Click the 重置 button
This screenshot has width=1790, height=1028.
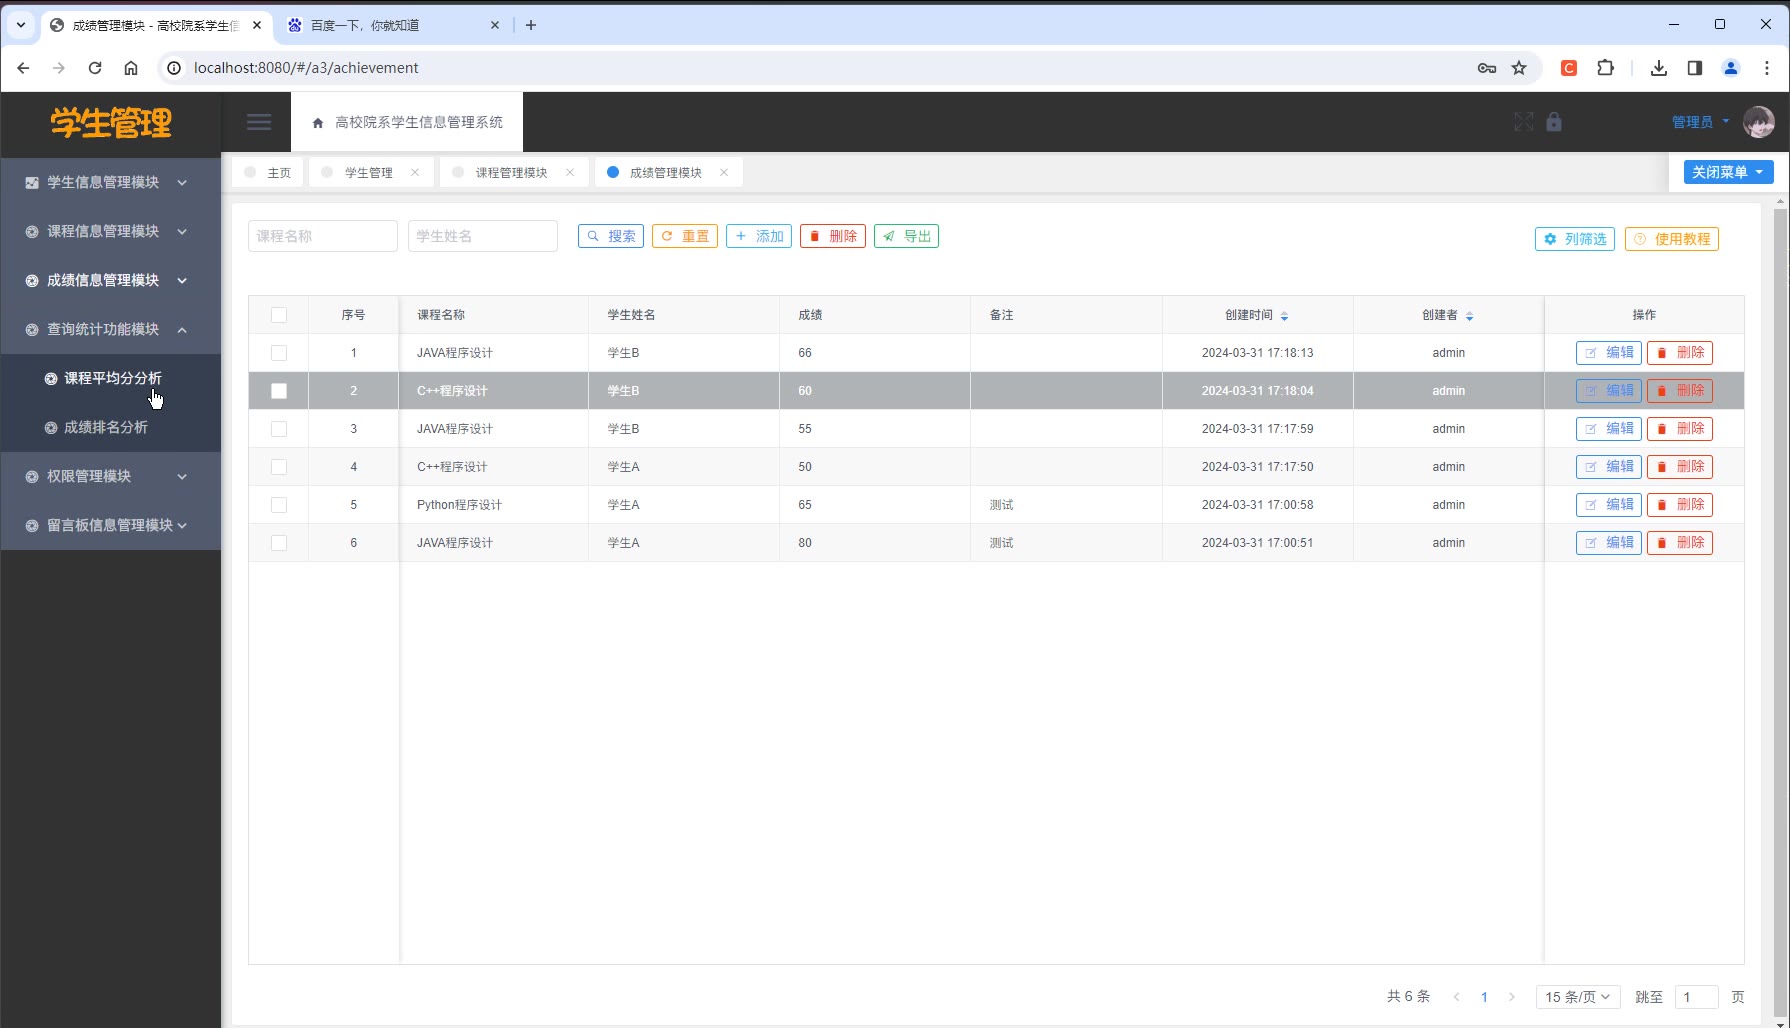pos(685,236)
